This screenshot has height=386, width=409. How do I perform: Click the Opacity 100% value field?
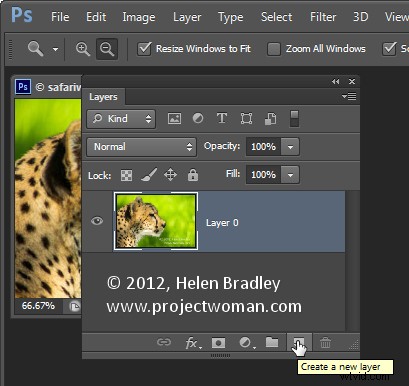(x=263, y=147)
